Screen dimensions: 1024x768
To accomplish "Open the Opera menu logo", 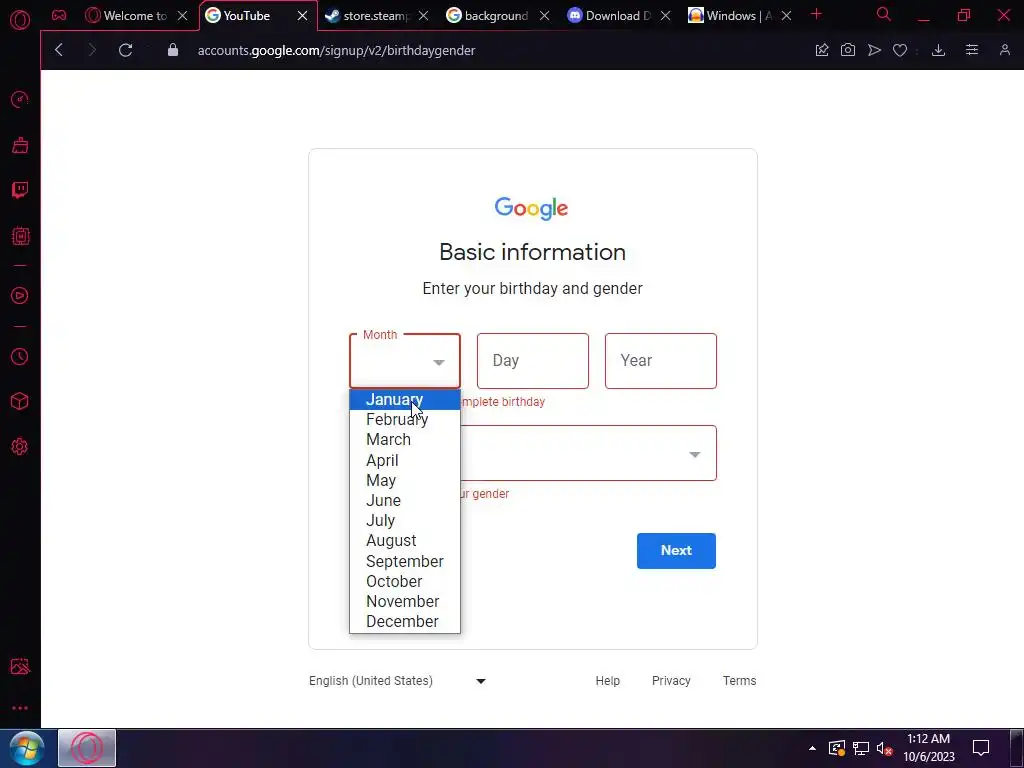I will click(x=20, y=20).
